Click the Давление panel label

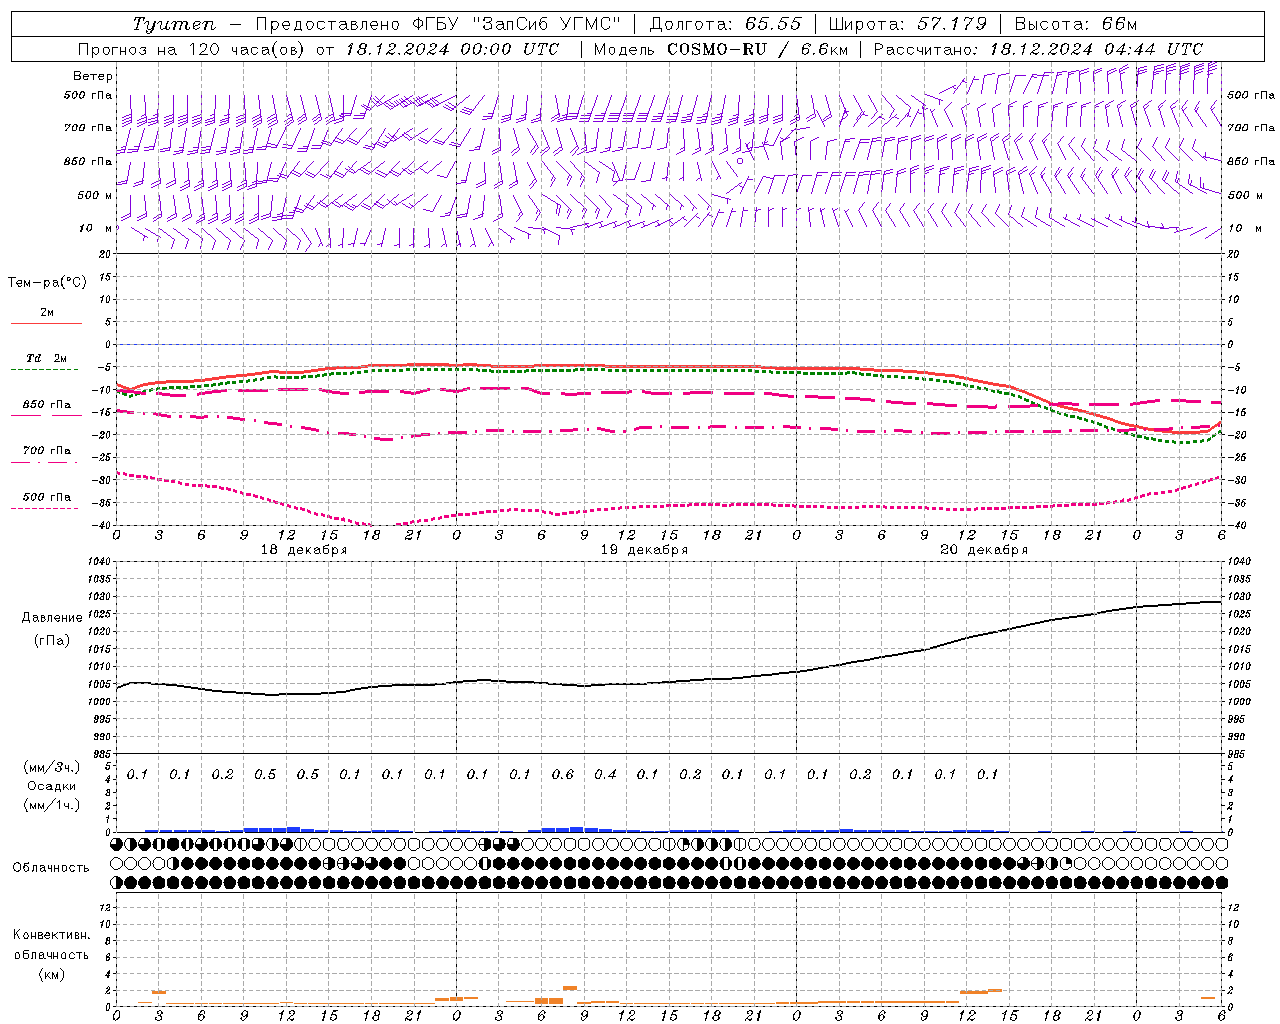point(52,618)
